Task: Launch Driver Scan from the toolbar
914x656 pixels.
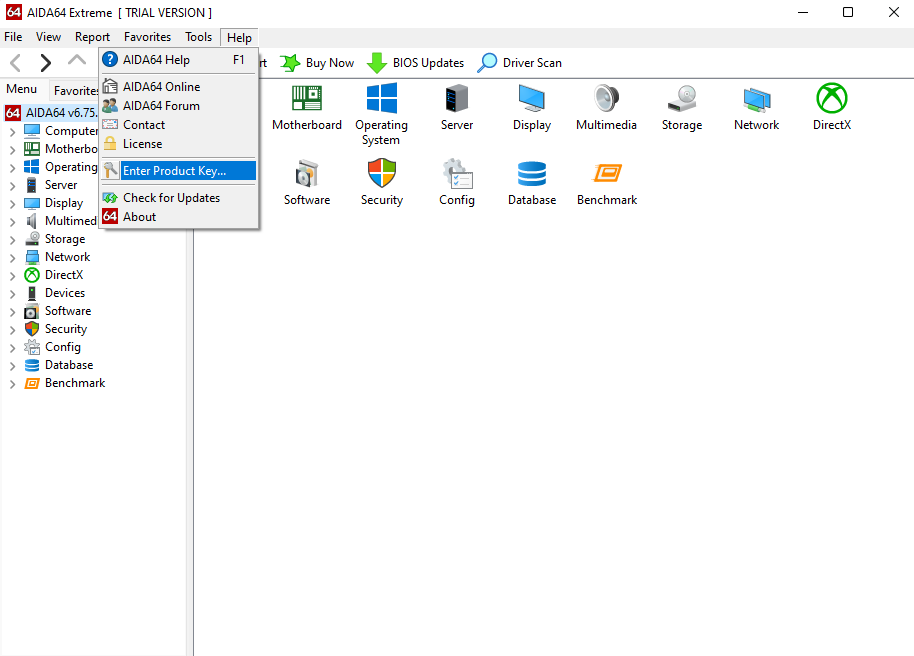Action: 519,63
